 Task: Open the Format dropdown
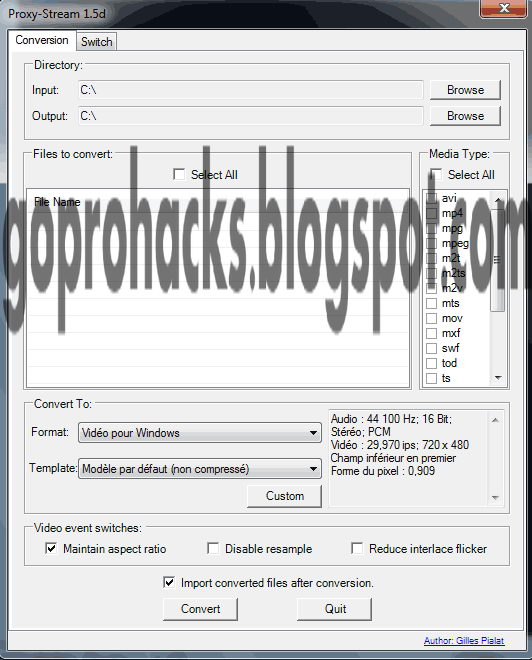pyautogui.click(x=200, y=433)
